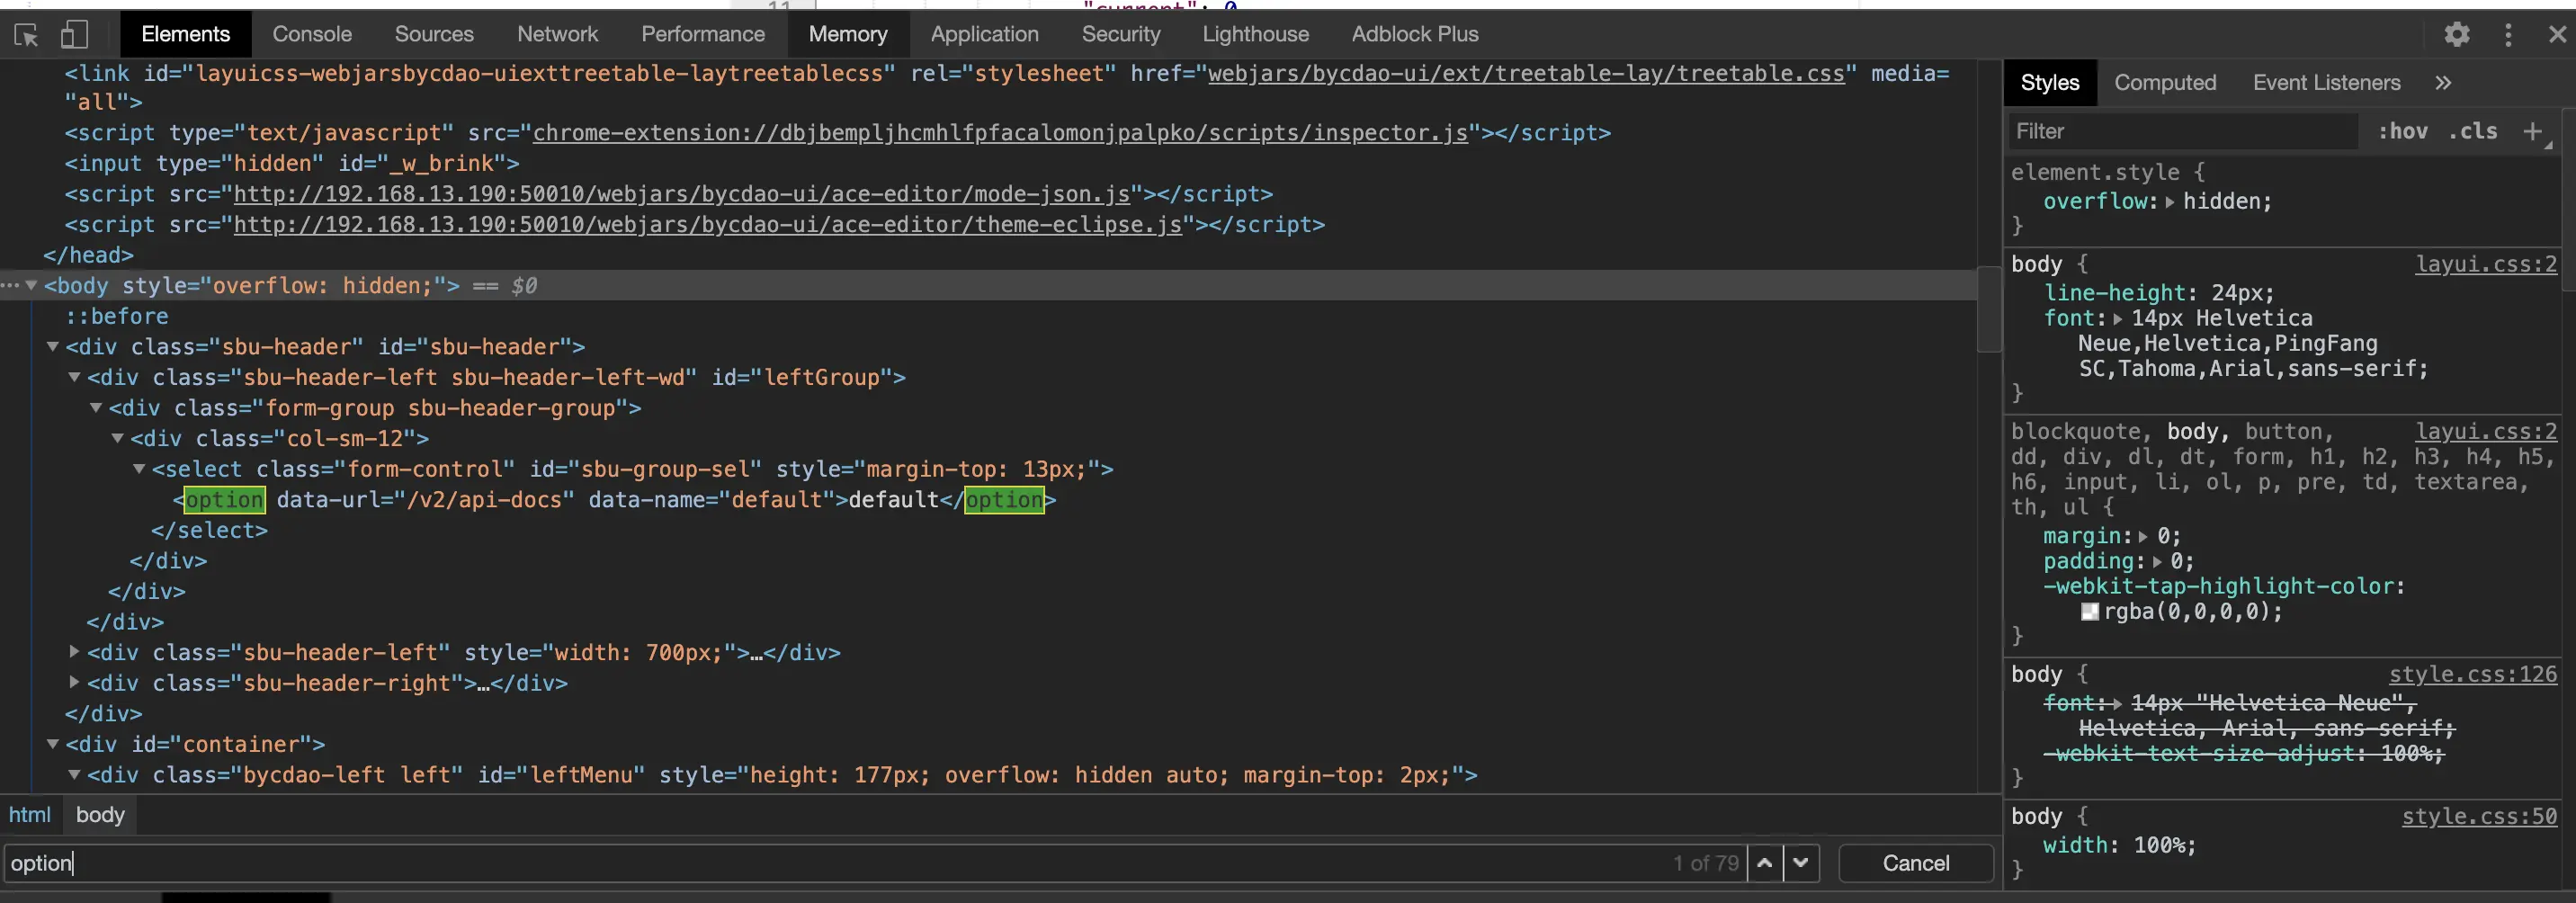
Task: Toggle the device toolbar icon
Action: [x=74, y=35]
